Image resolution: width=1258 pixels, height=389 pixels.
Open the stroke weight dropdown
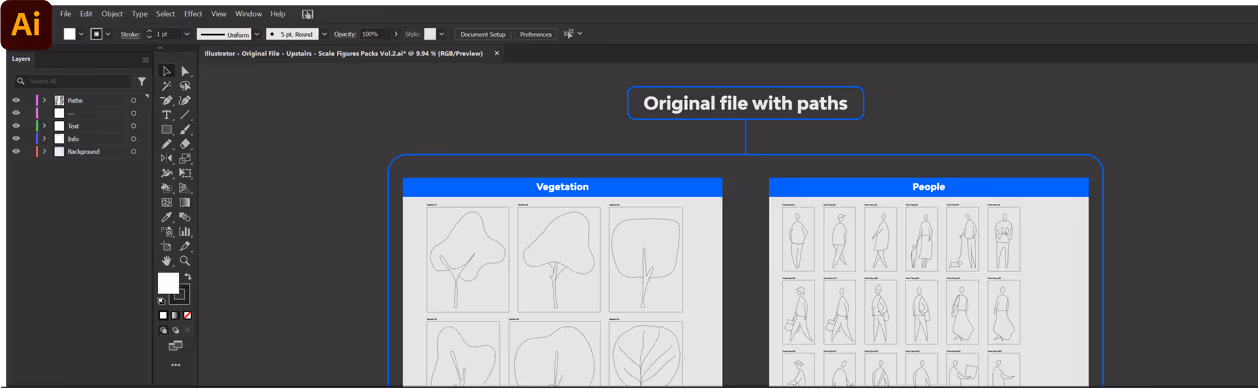(187, 34)
